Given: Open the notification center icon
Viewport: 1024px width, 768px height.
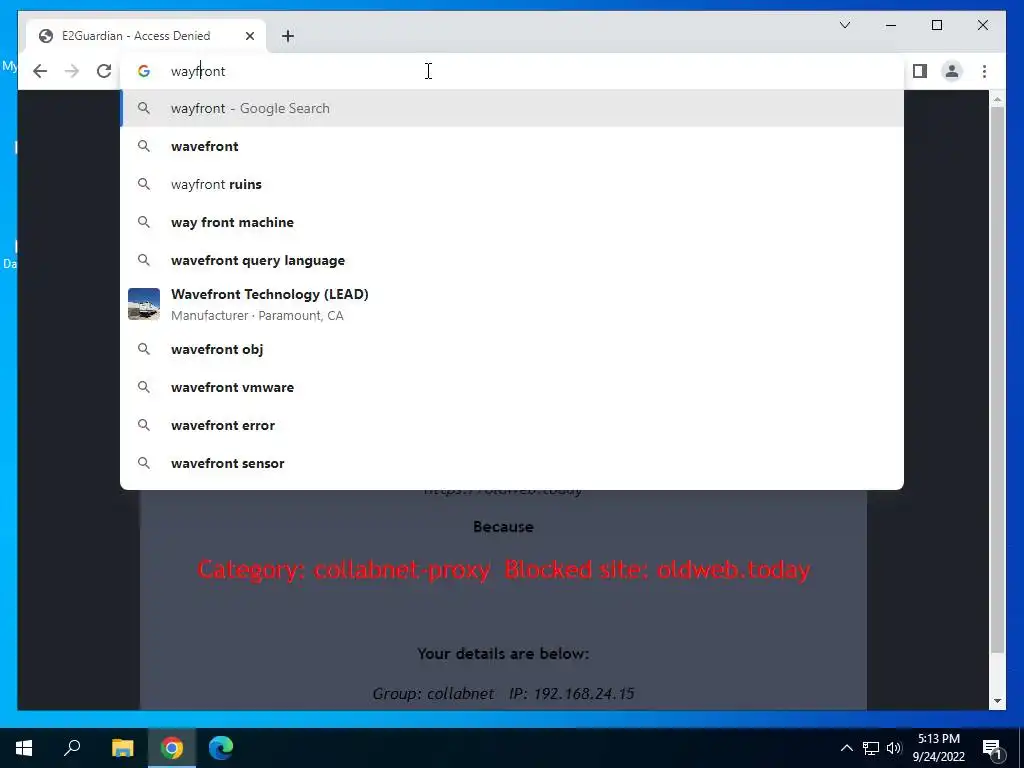Looking at the screenshot, I should click(992, 748).
